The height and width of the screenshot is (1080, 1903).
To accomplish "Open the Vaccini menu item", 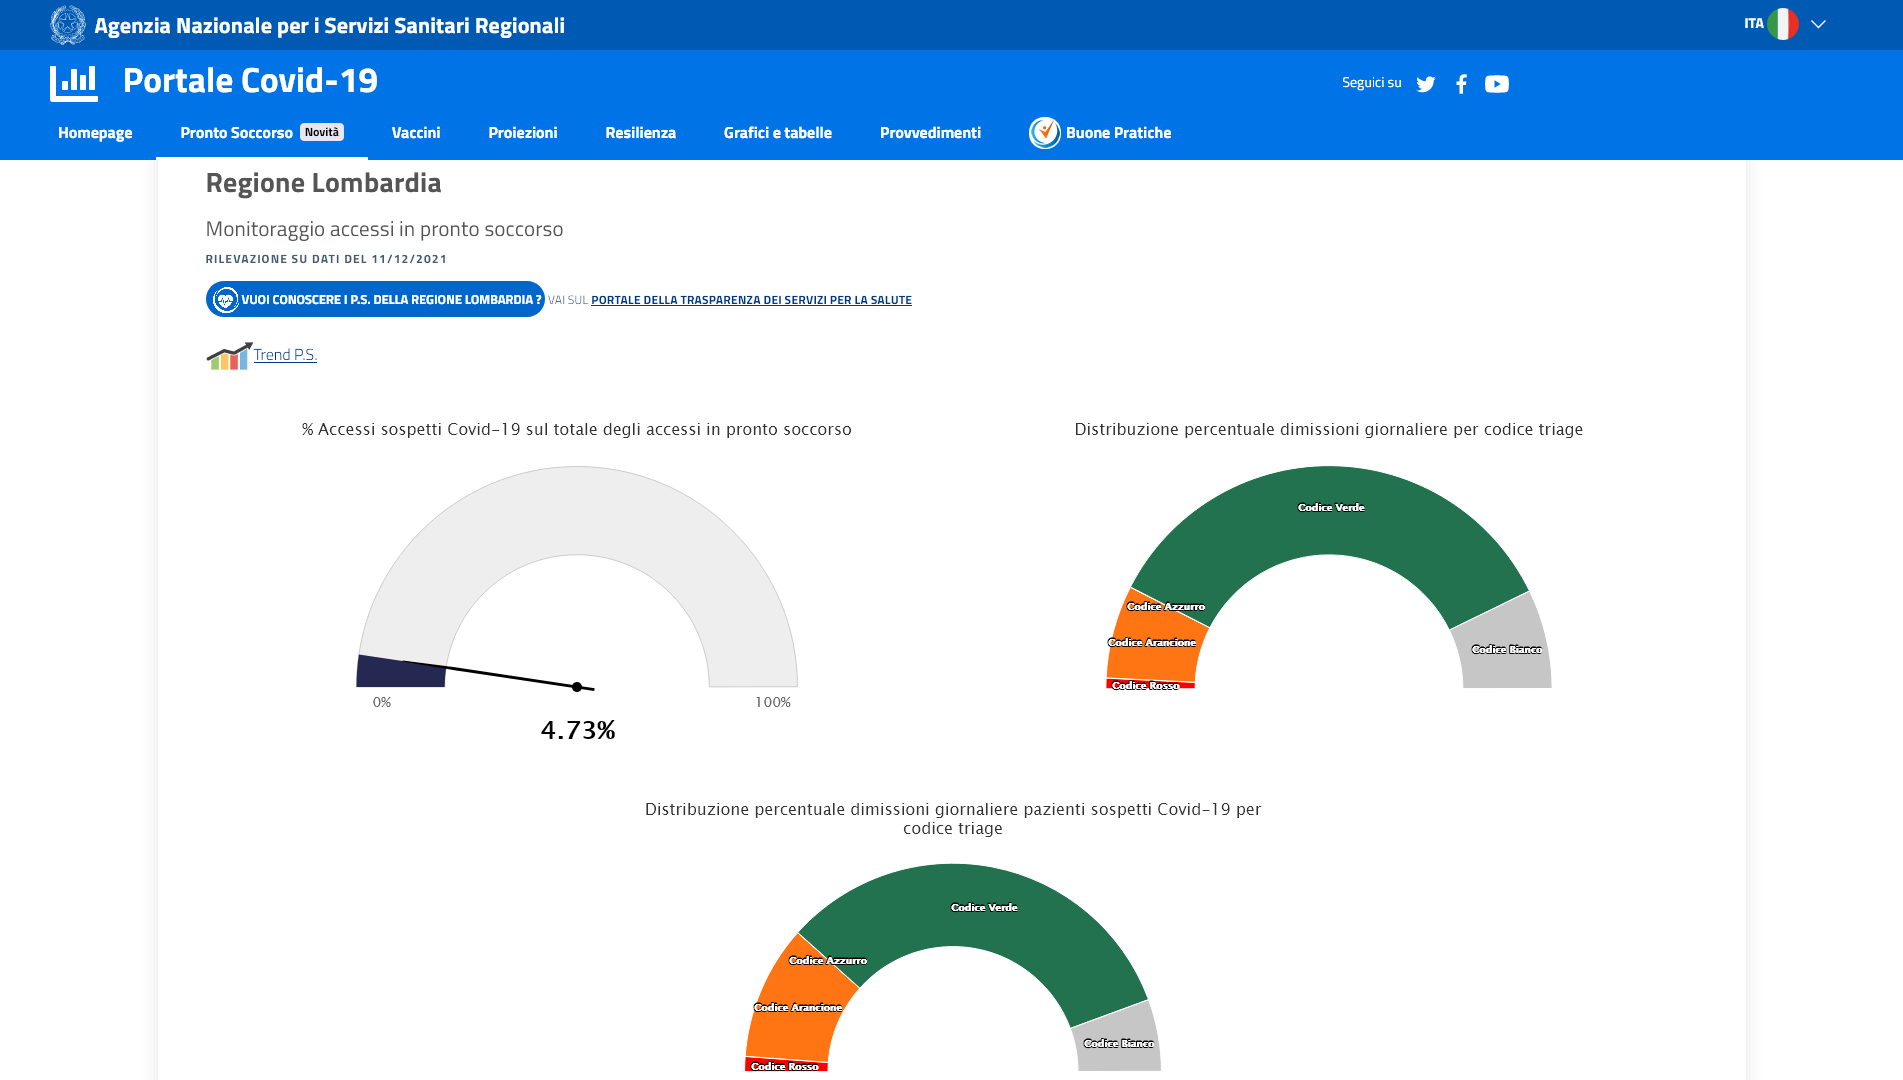I will click(416, 133).
